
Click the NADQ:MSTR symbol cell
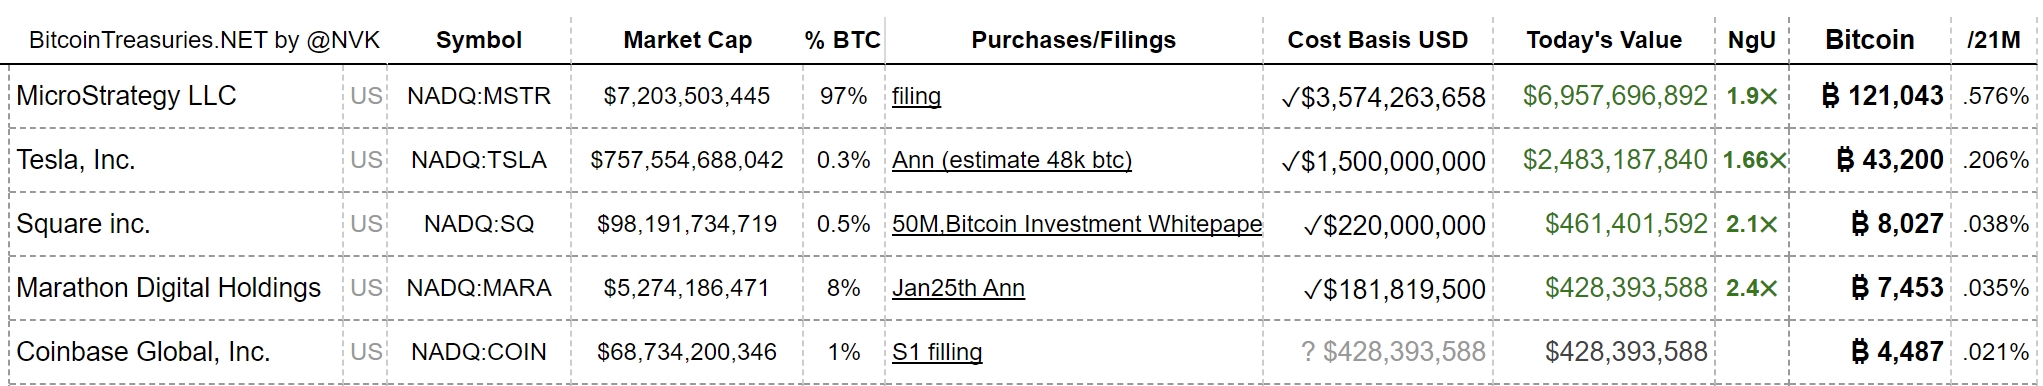[479, 96]
